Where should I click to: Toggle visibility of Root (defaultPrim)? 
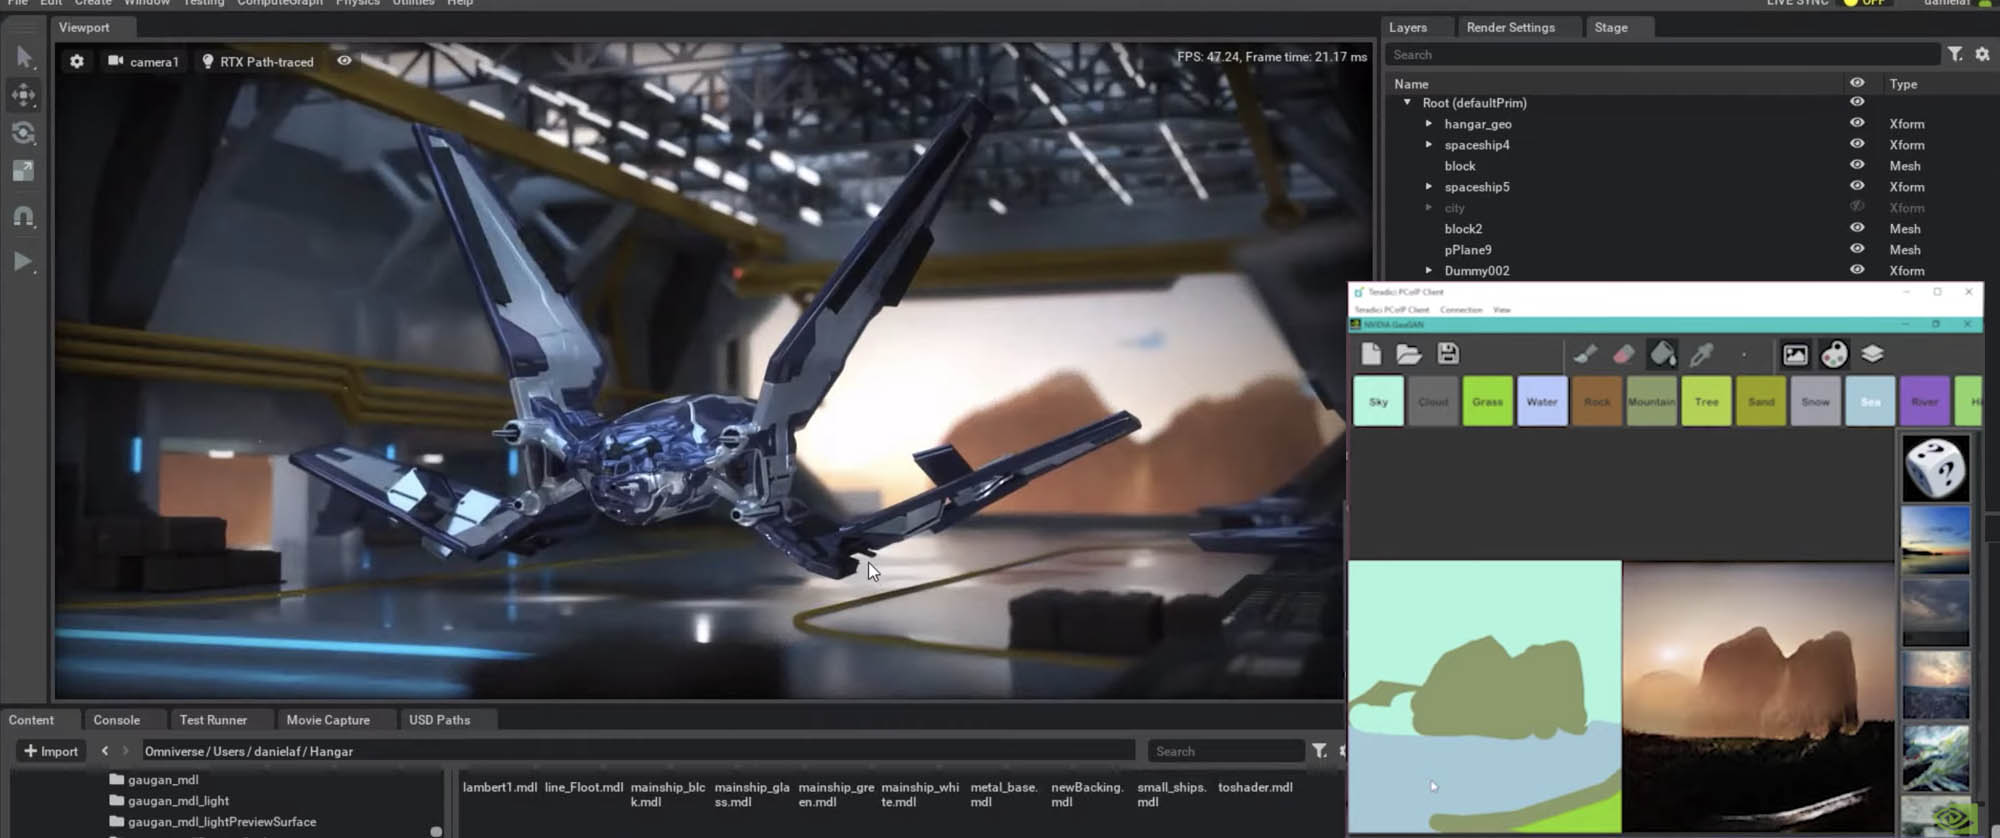coord(1857,102)
